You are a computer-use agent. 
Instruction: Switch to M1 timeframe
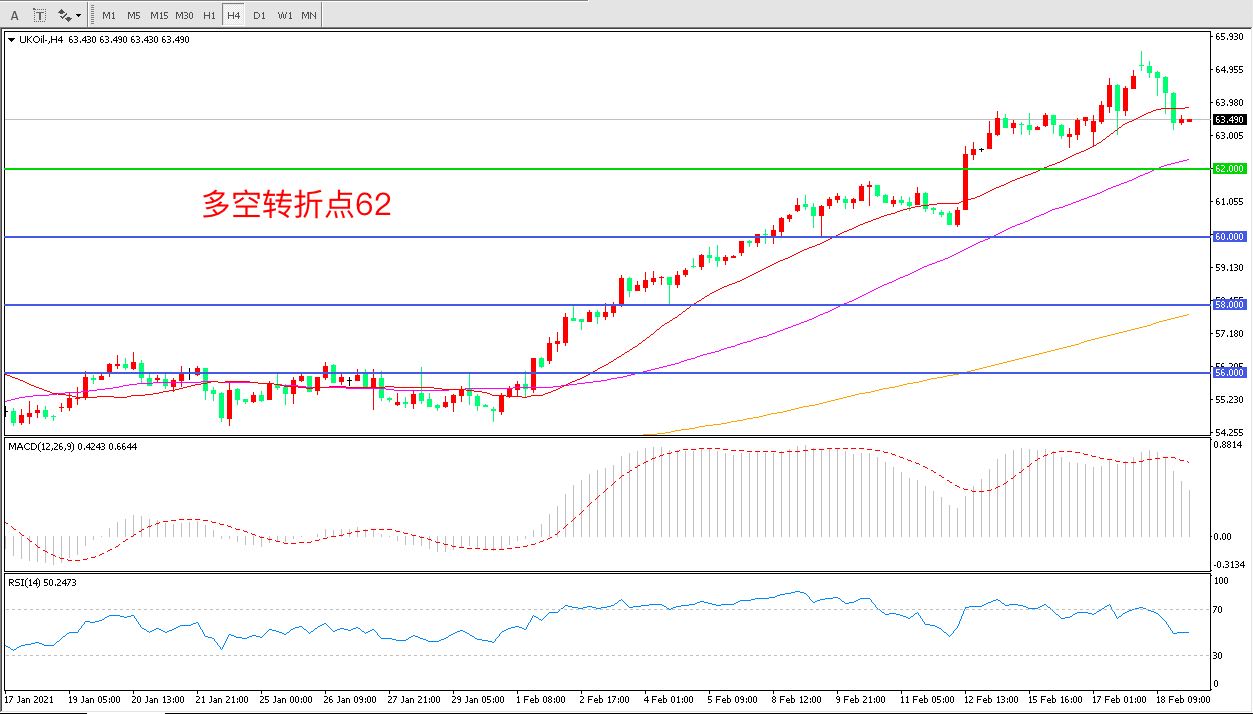[x=109, y=16]
